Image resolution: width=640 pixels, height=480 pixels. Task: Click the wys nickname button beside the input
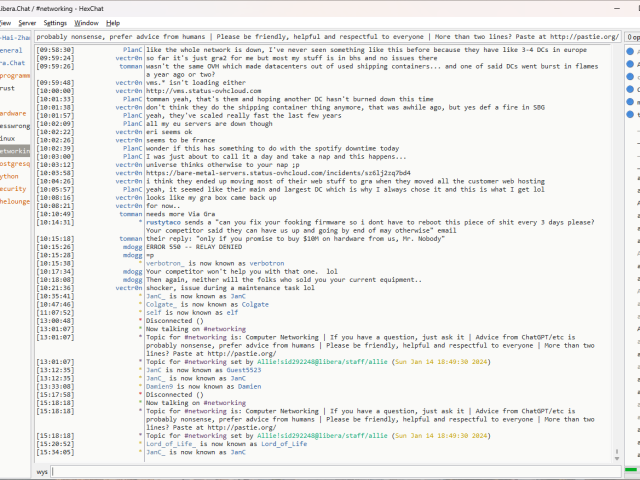tap(42, 471)
